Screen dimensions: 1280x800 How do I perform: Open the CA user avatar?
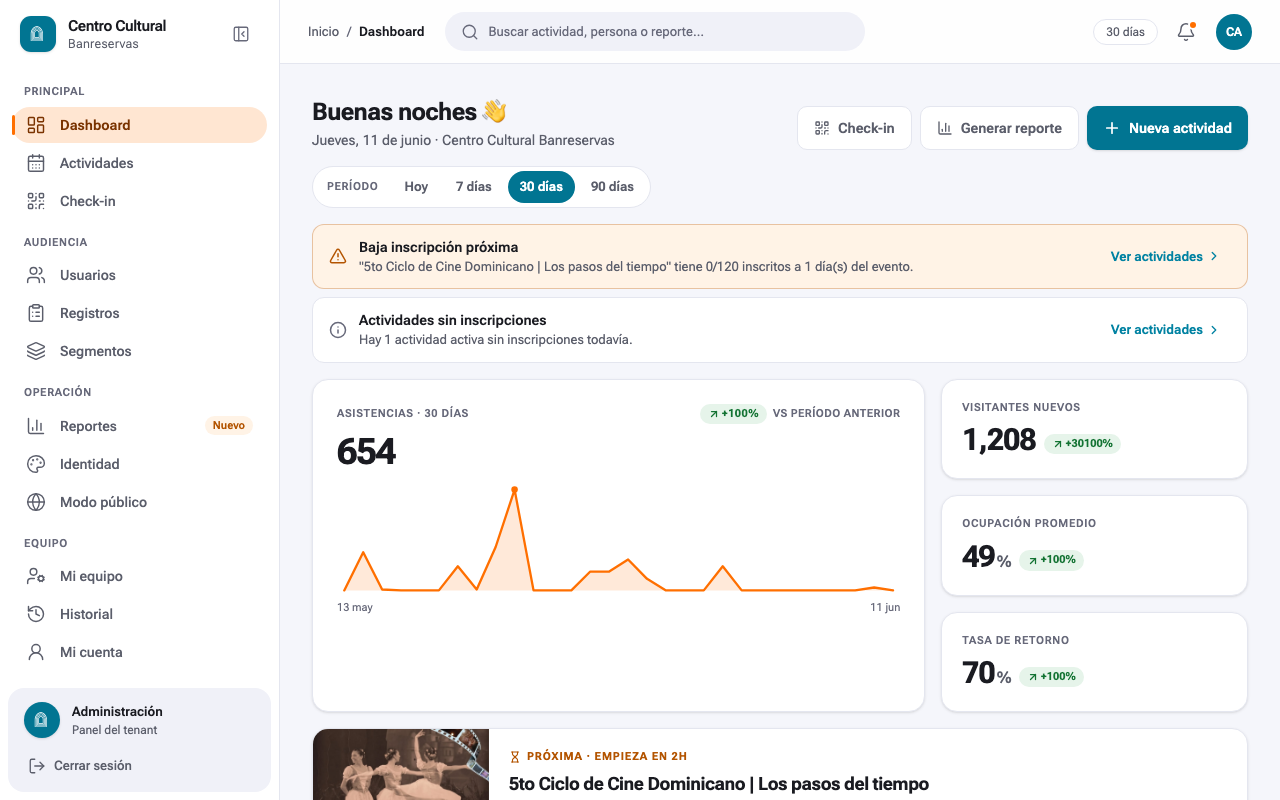coord(1234,32)
